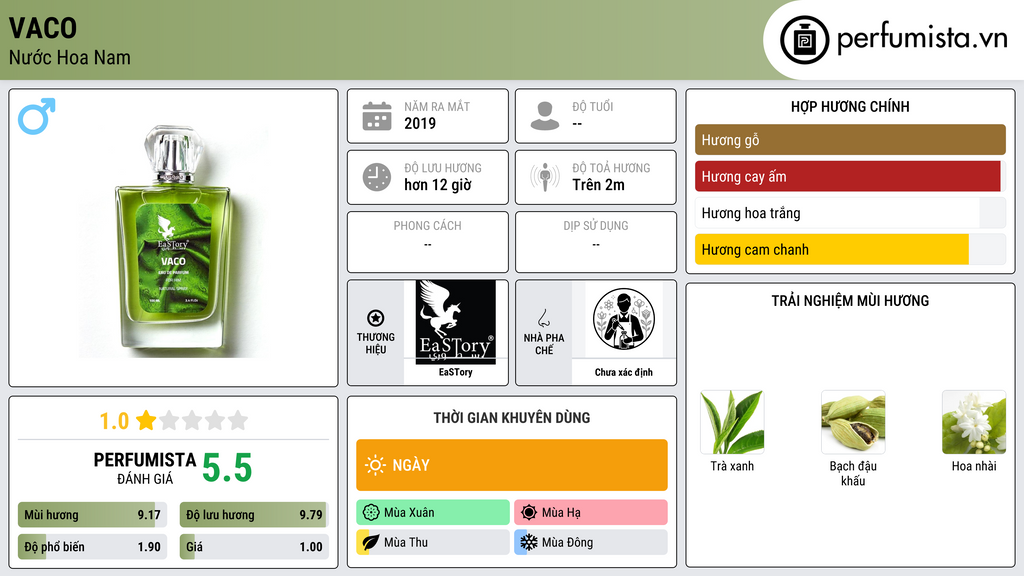Click the Hương gỗ accord bar

850,140
